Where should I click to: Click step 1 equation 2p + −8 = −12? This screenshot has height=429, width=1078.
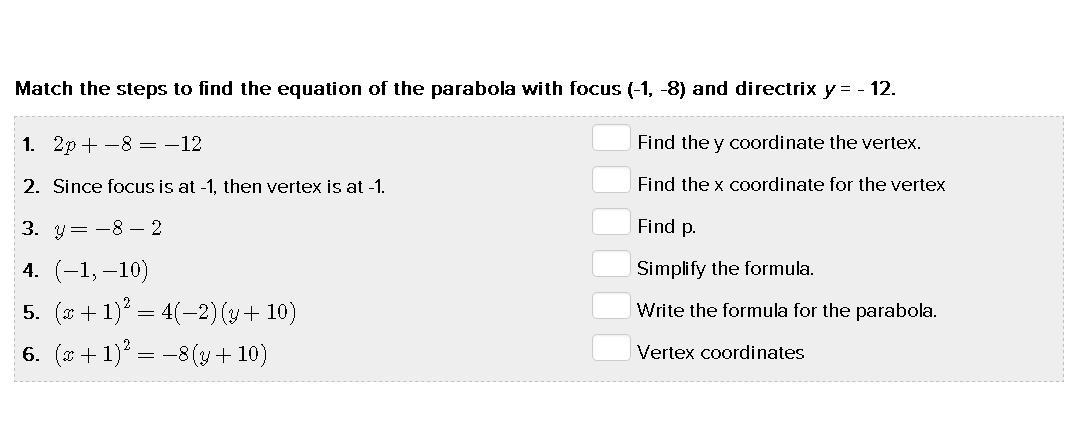pos(127,144)
